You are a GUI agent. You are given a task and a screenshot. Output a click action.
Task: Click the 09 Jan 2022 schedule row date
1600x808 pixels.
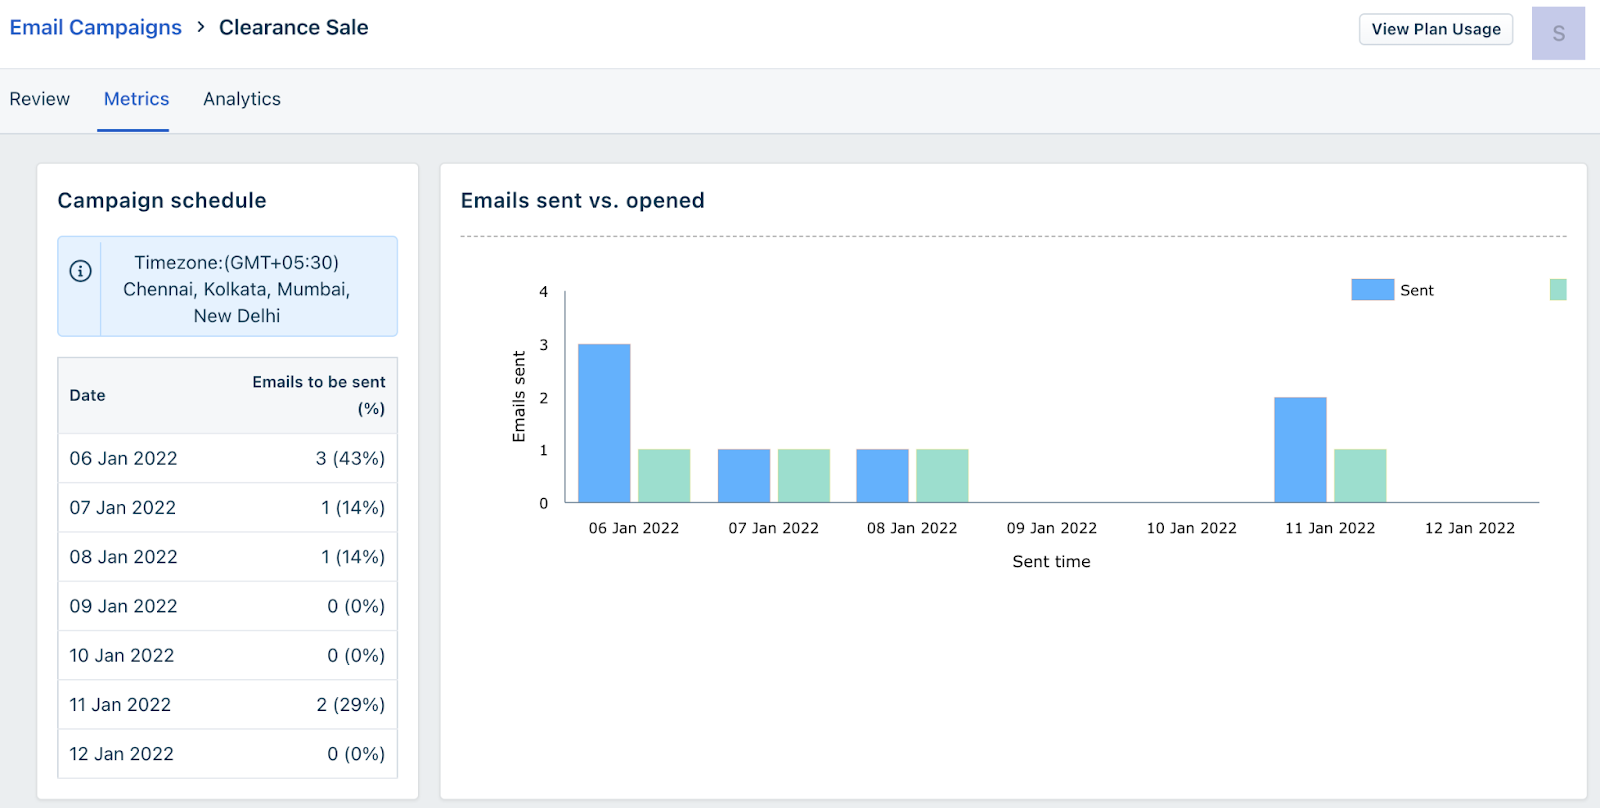[x=123, y=606]
